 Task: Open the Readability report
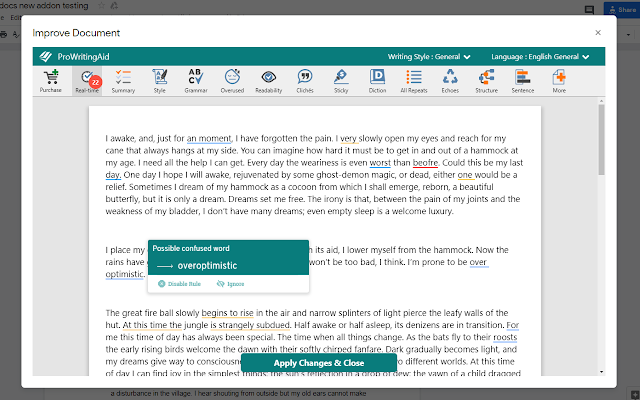click(x=269, y=81)
